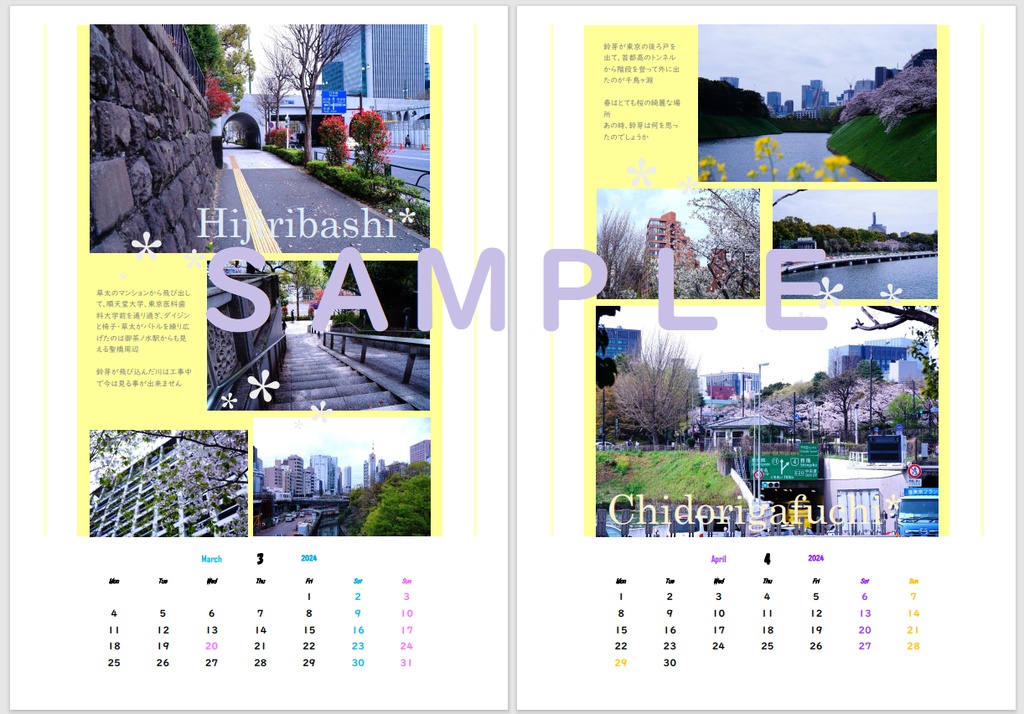This screenshot has height=714, width=1024.
Task: Click March 1 date
Action: pos(309,596)
